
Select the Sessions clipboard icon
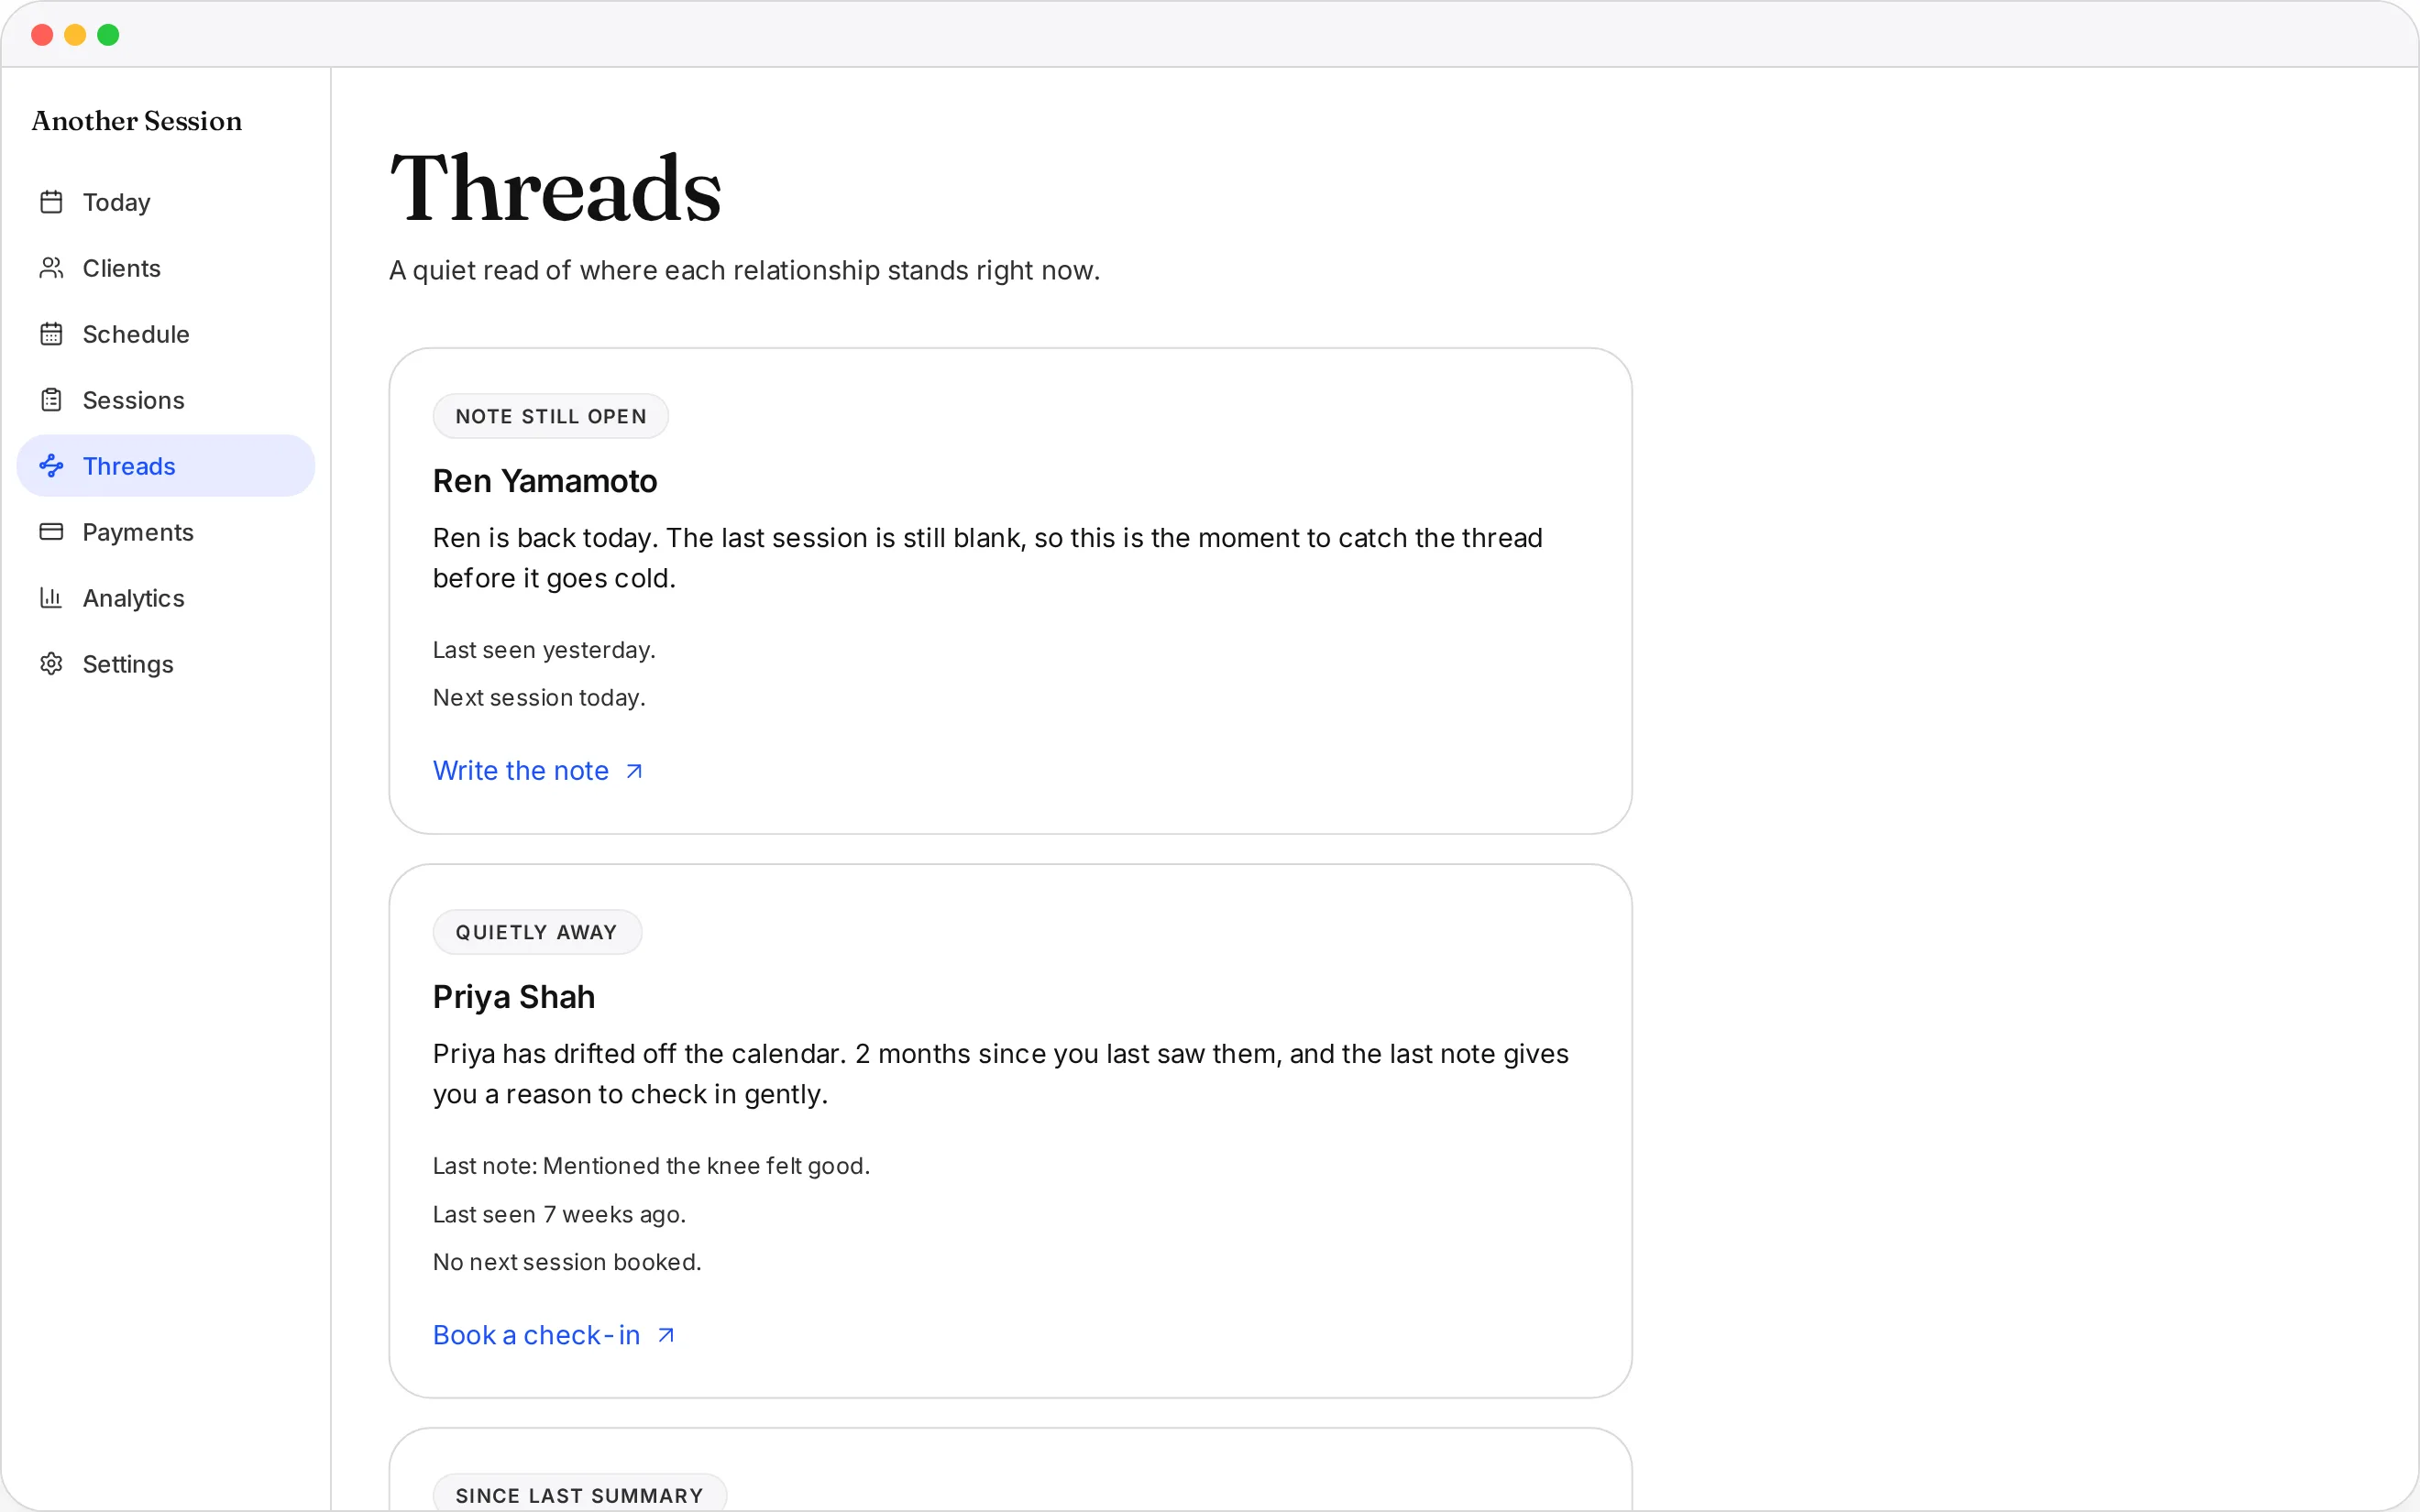click(x=51, y=400)
